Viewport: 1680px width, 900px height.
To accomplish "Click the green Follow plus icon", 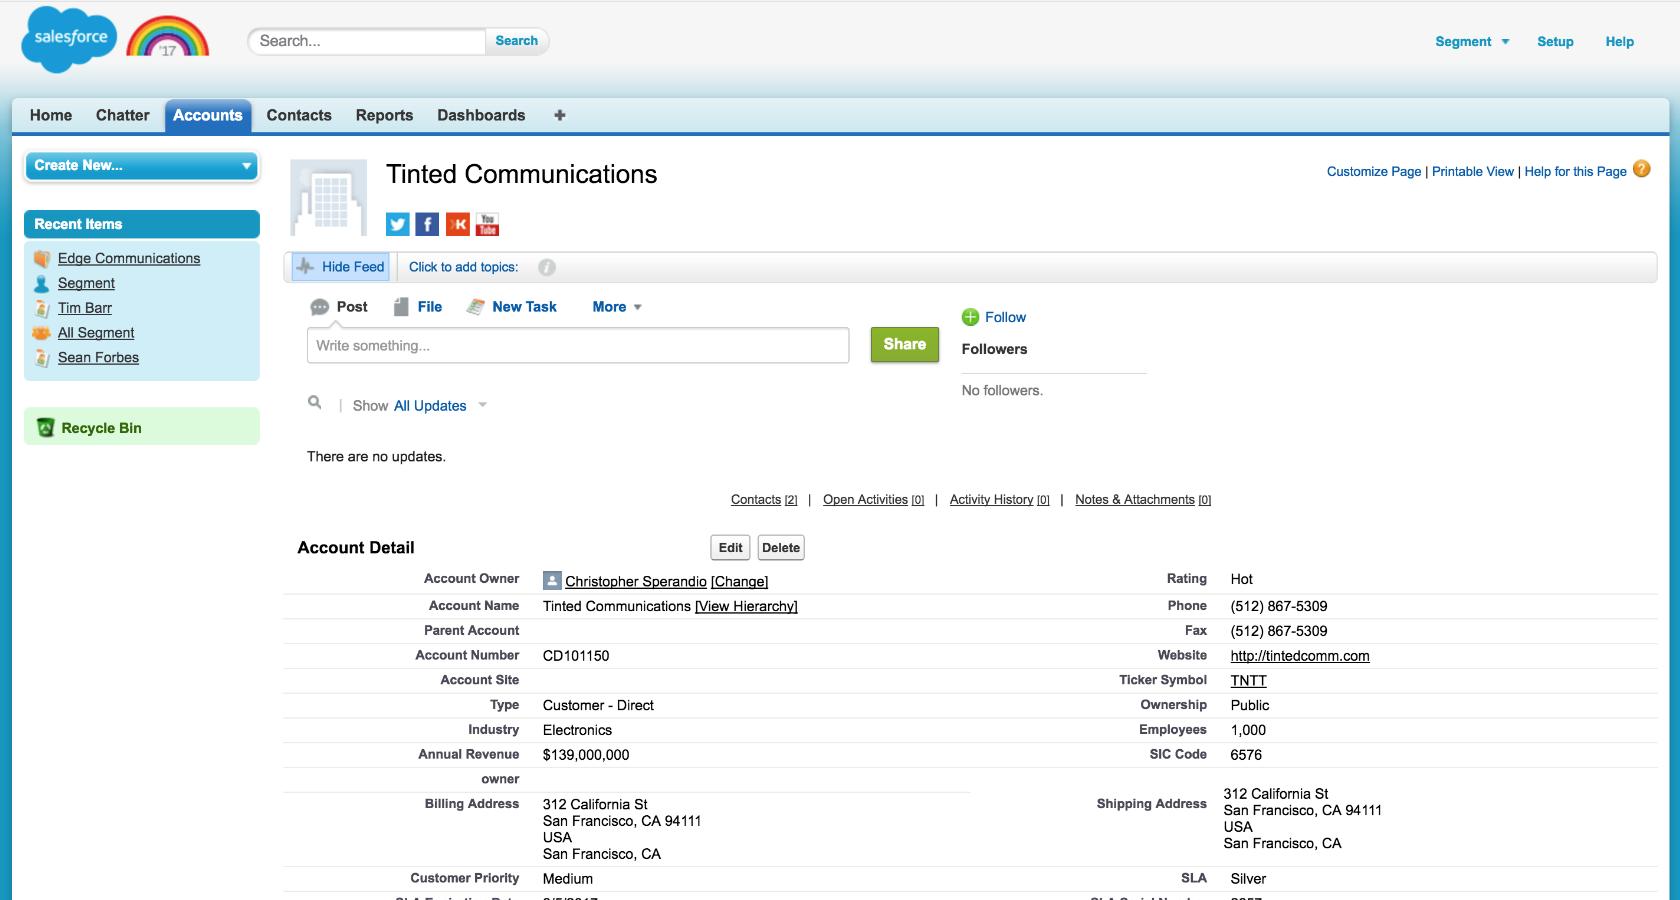I will pos(970,317).
